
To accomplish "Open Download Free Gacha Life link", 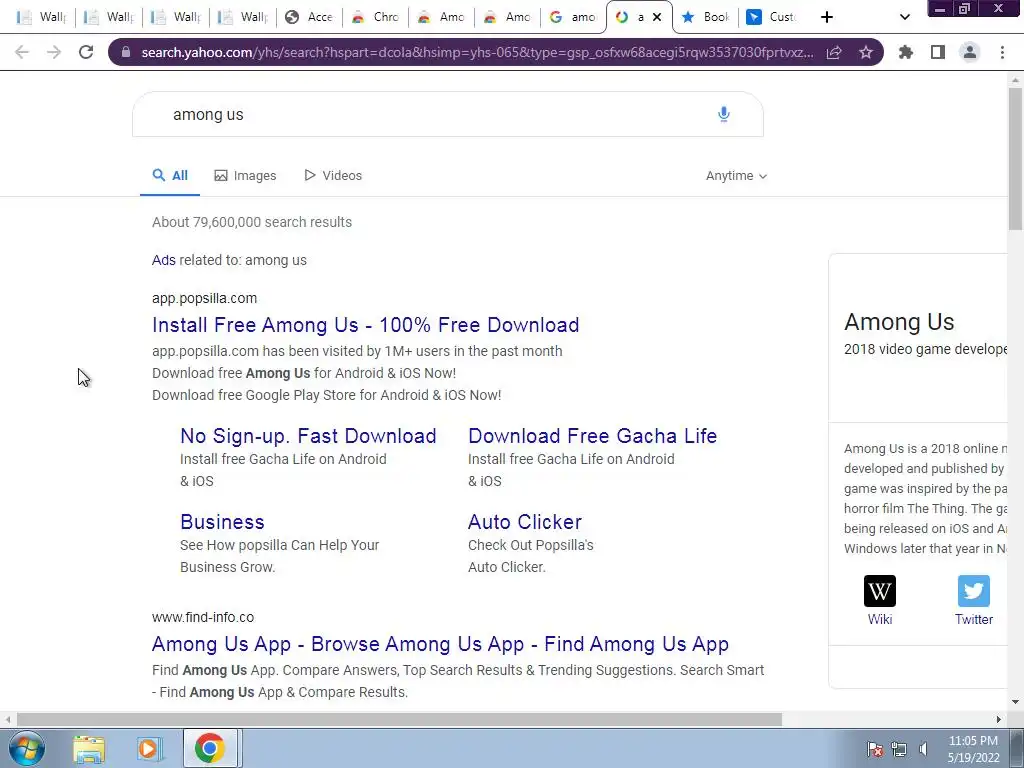I will [x=592, y=436].
